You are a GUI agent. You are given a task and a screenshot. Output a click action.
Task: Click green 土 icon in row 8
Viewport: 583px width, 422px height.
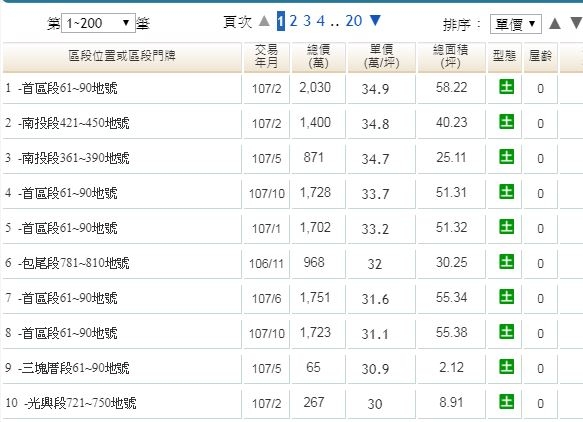pos(506,332)
